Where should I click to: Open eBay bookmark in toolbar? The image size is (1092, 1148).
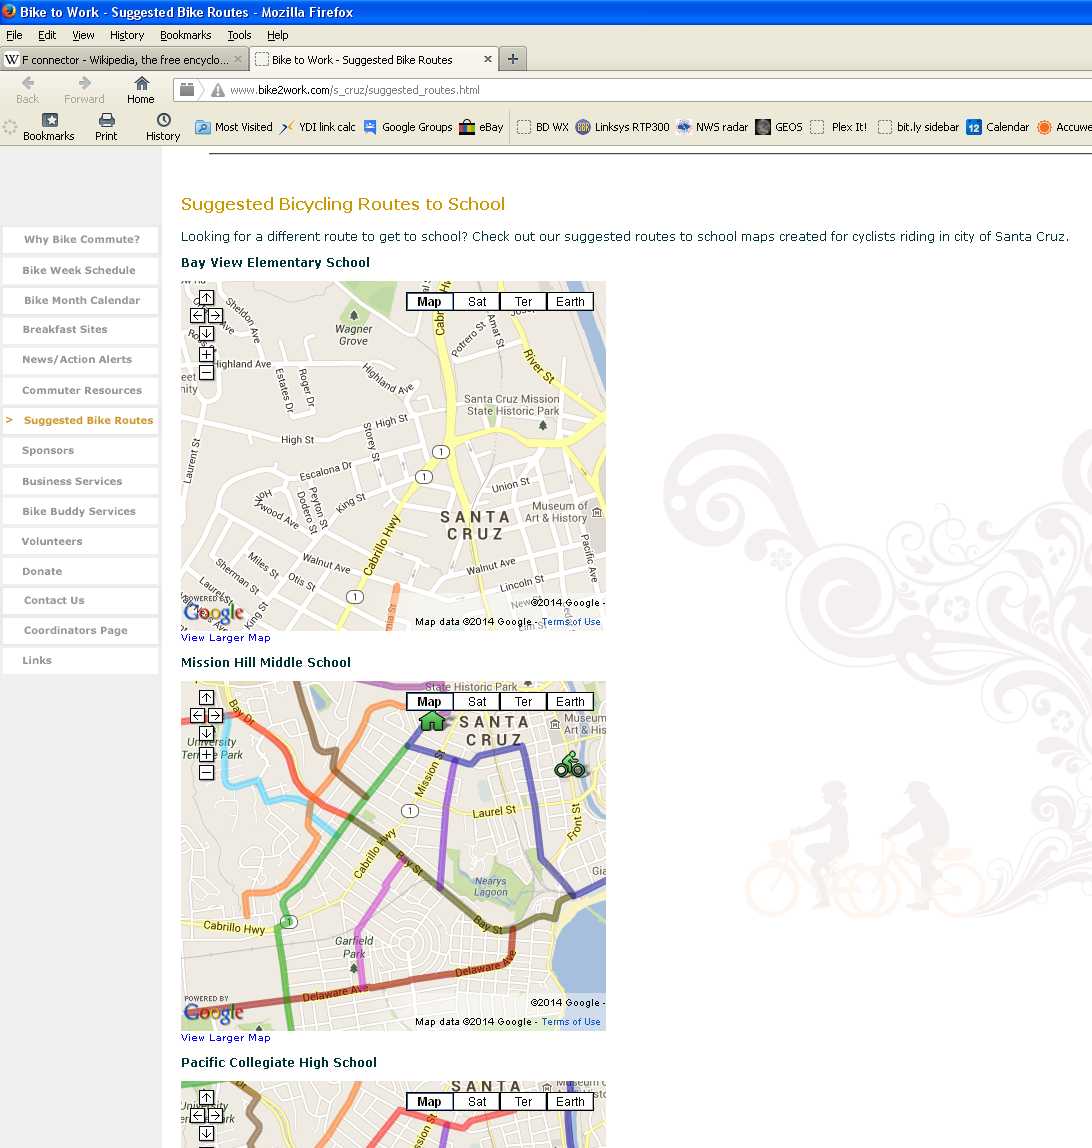coord(481,127)
